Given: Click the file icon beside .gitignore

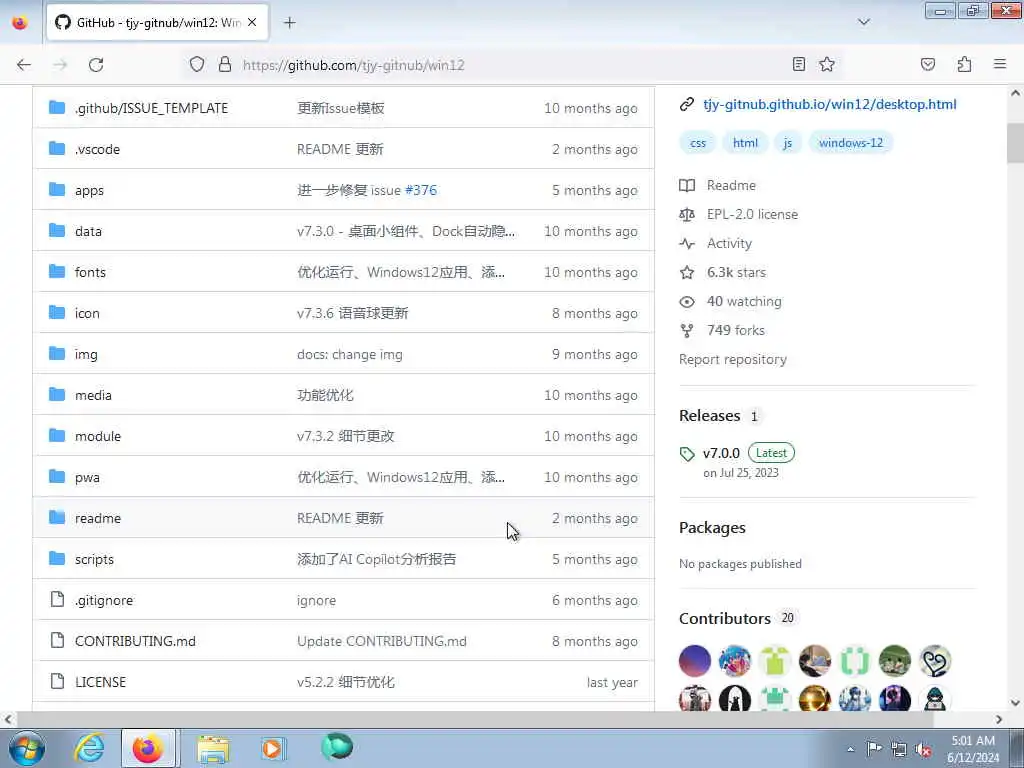Looking at the screenshot, I should coord(57,600).
